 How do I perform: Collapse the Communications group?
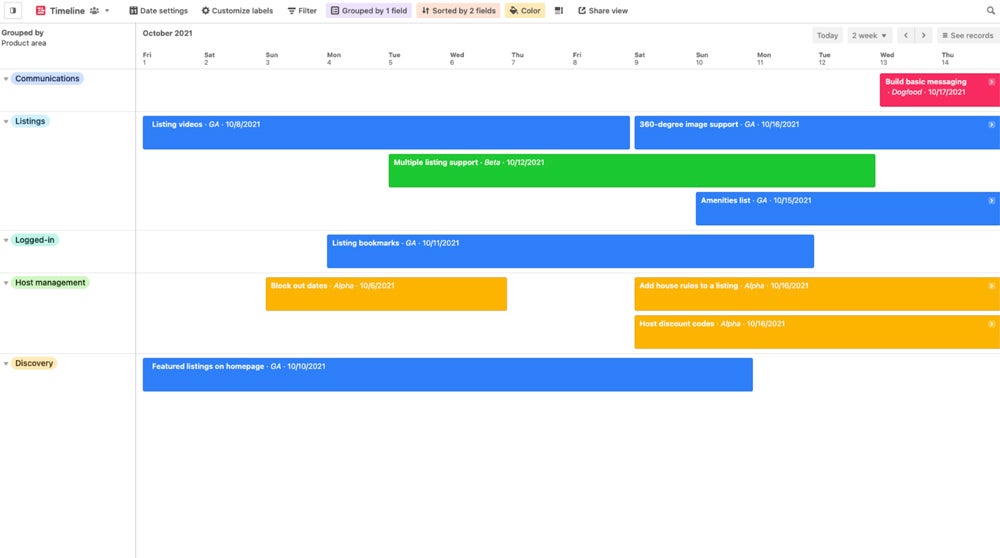(x=6, y=79)
